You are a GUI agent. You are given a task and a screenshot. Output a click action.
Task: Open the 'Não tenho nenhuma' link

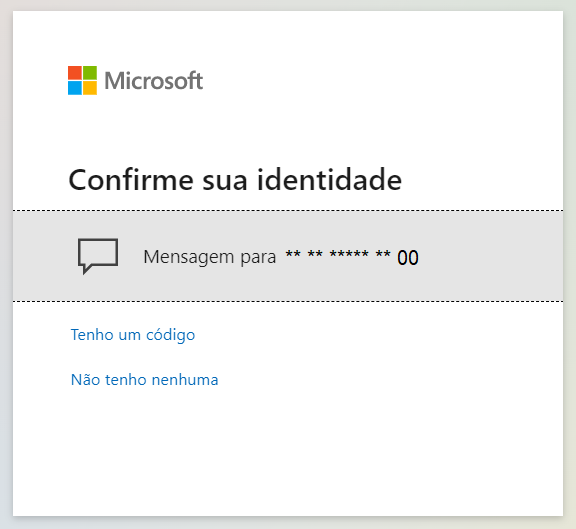[144, 379]
